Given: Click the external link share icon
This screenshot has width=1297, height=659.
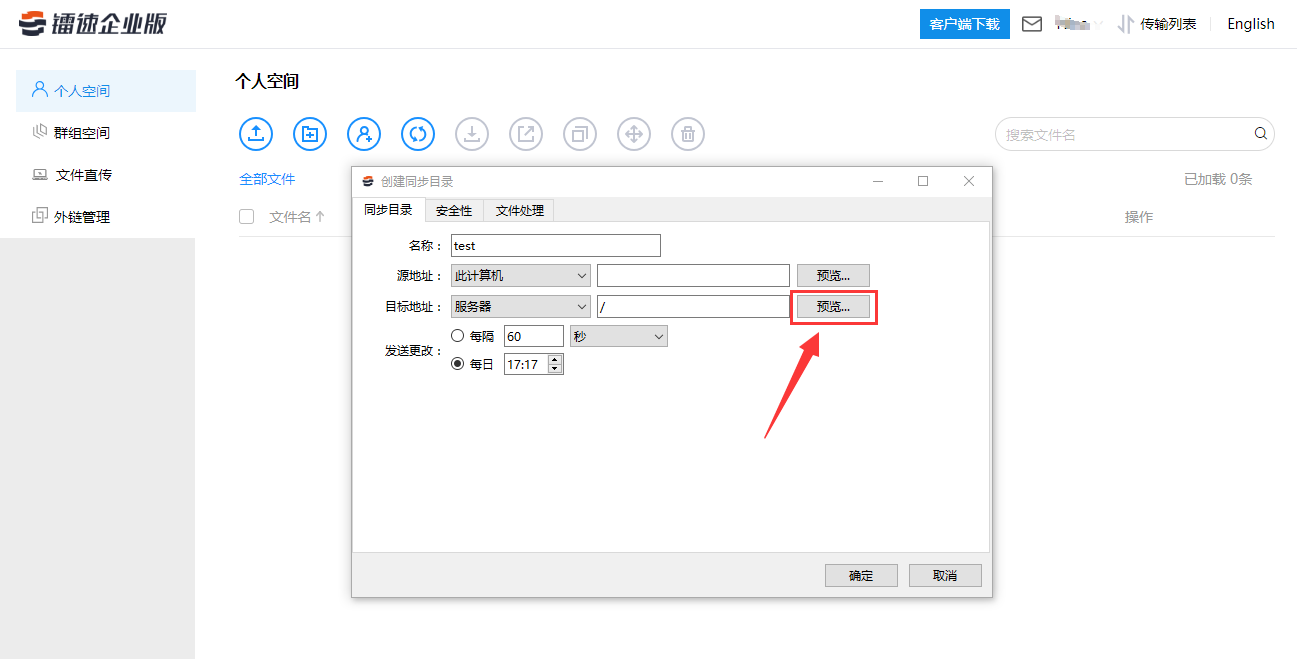Looking at the screenshot, I should 525,133.
